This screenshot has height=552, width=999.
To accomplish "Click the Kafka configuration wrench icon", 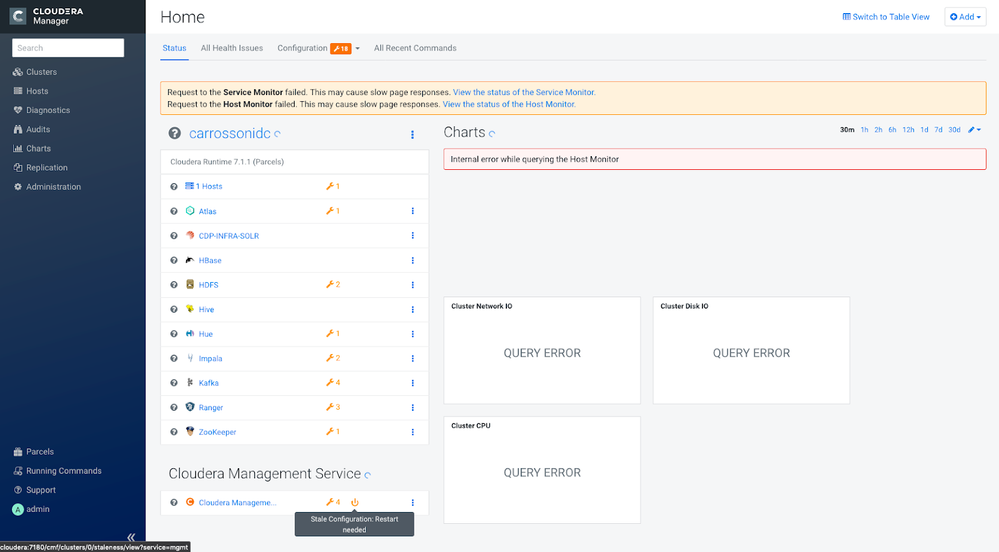I will click(330, 382).
